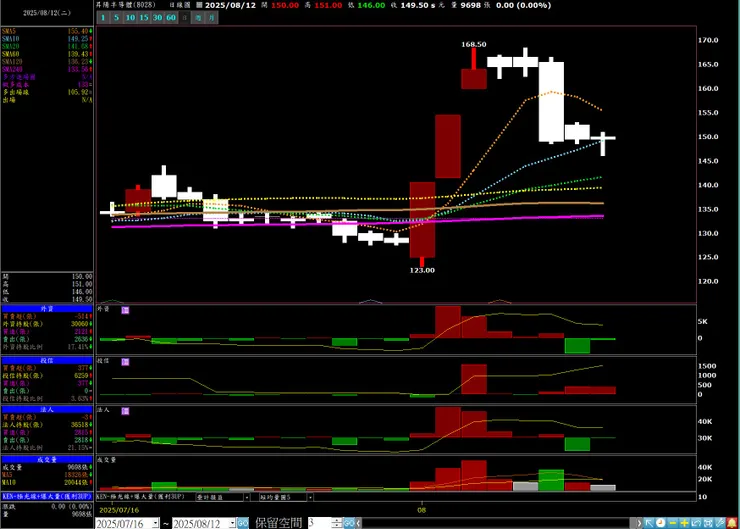The image size is (740, 529).
Task: Click the fit-to-screen frame icon
Action: (x=708, y=523)
